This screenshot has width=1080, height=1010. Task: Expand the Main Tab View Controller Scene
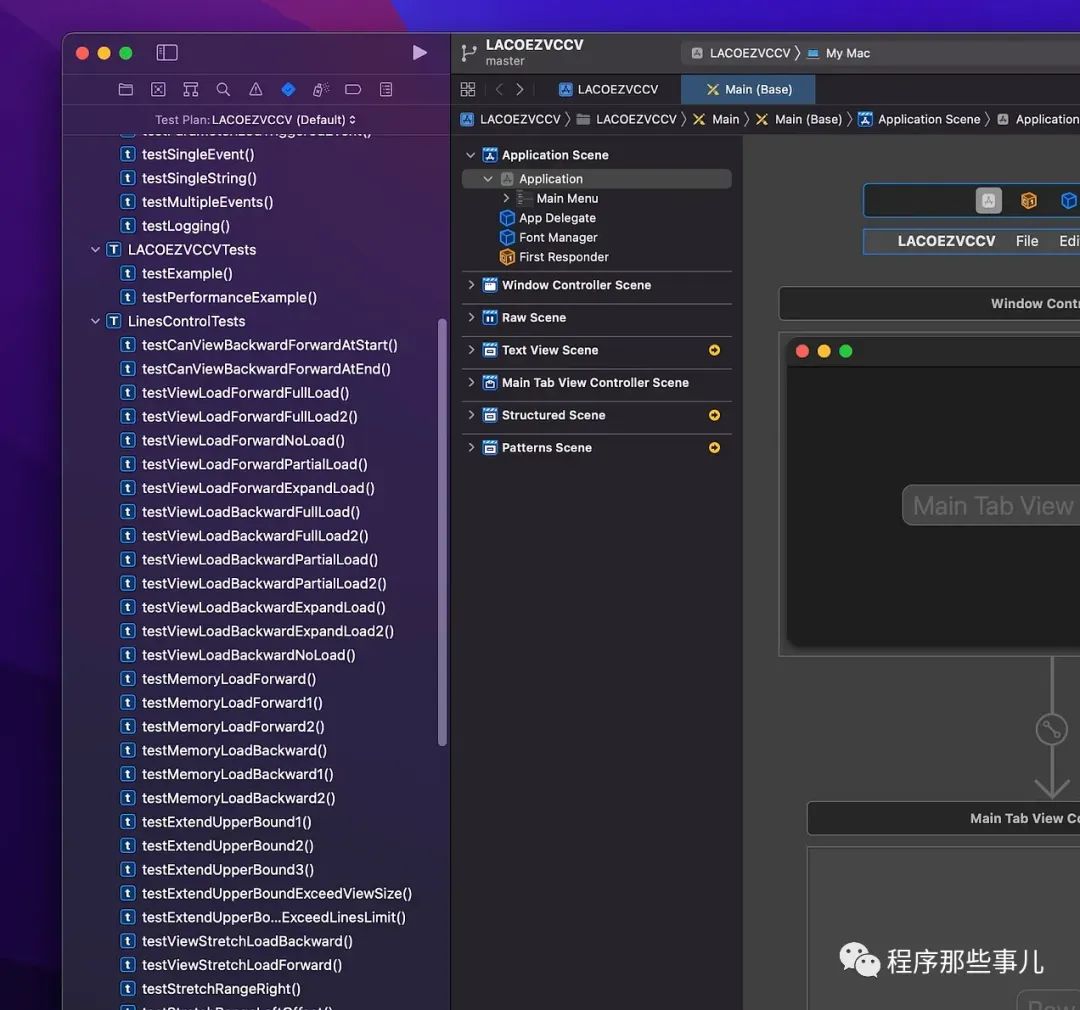tap(471, 382)
